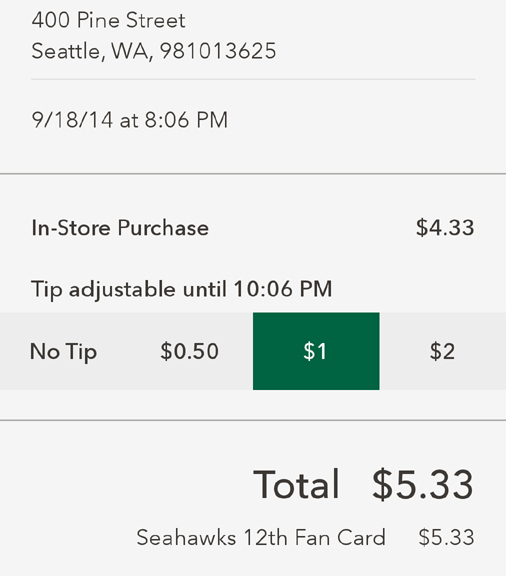
Task: Tap the green $1 tip button
Action: (316, 351)
